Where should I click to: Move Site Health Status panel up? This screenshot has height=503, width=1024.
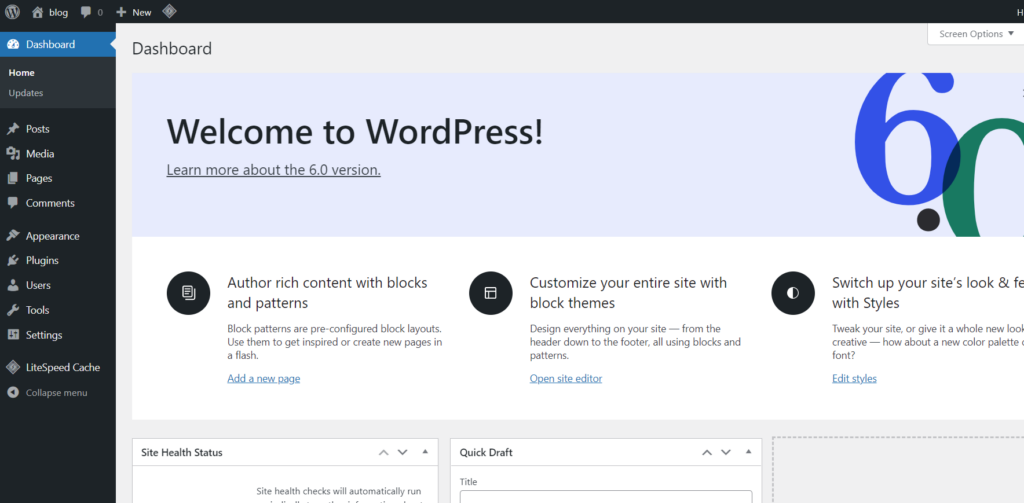point(384,452)
